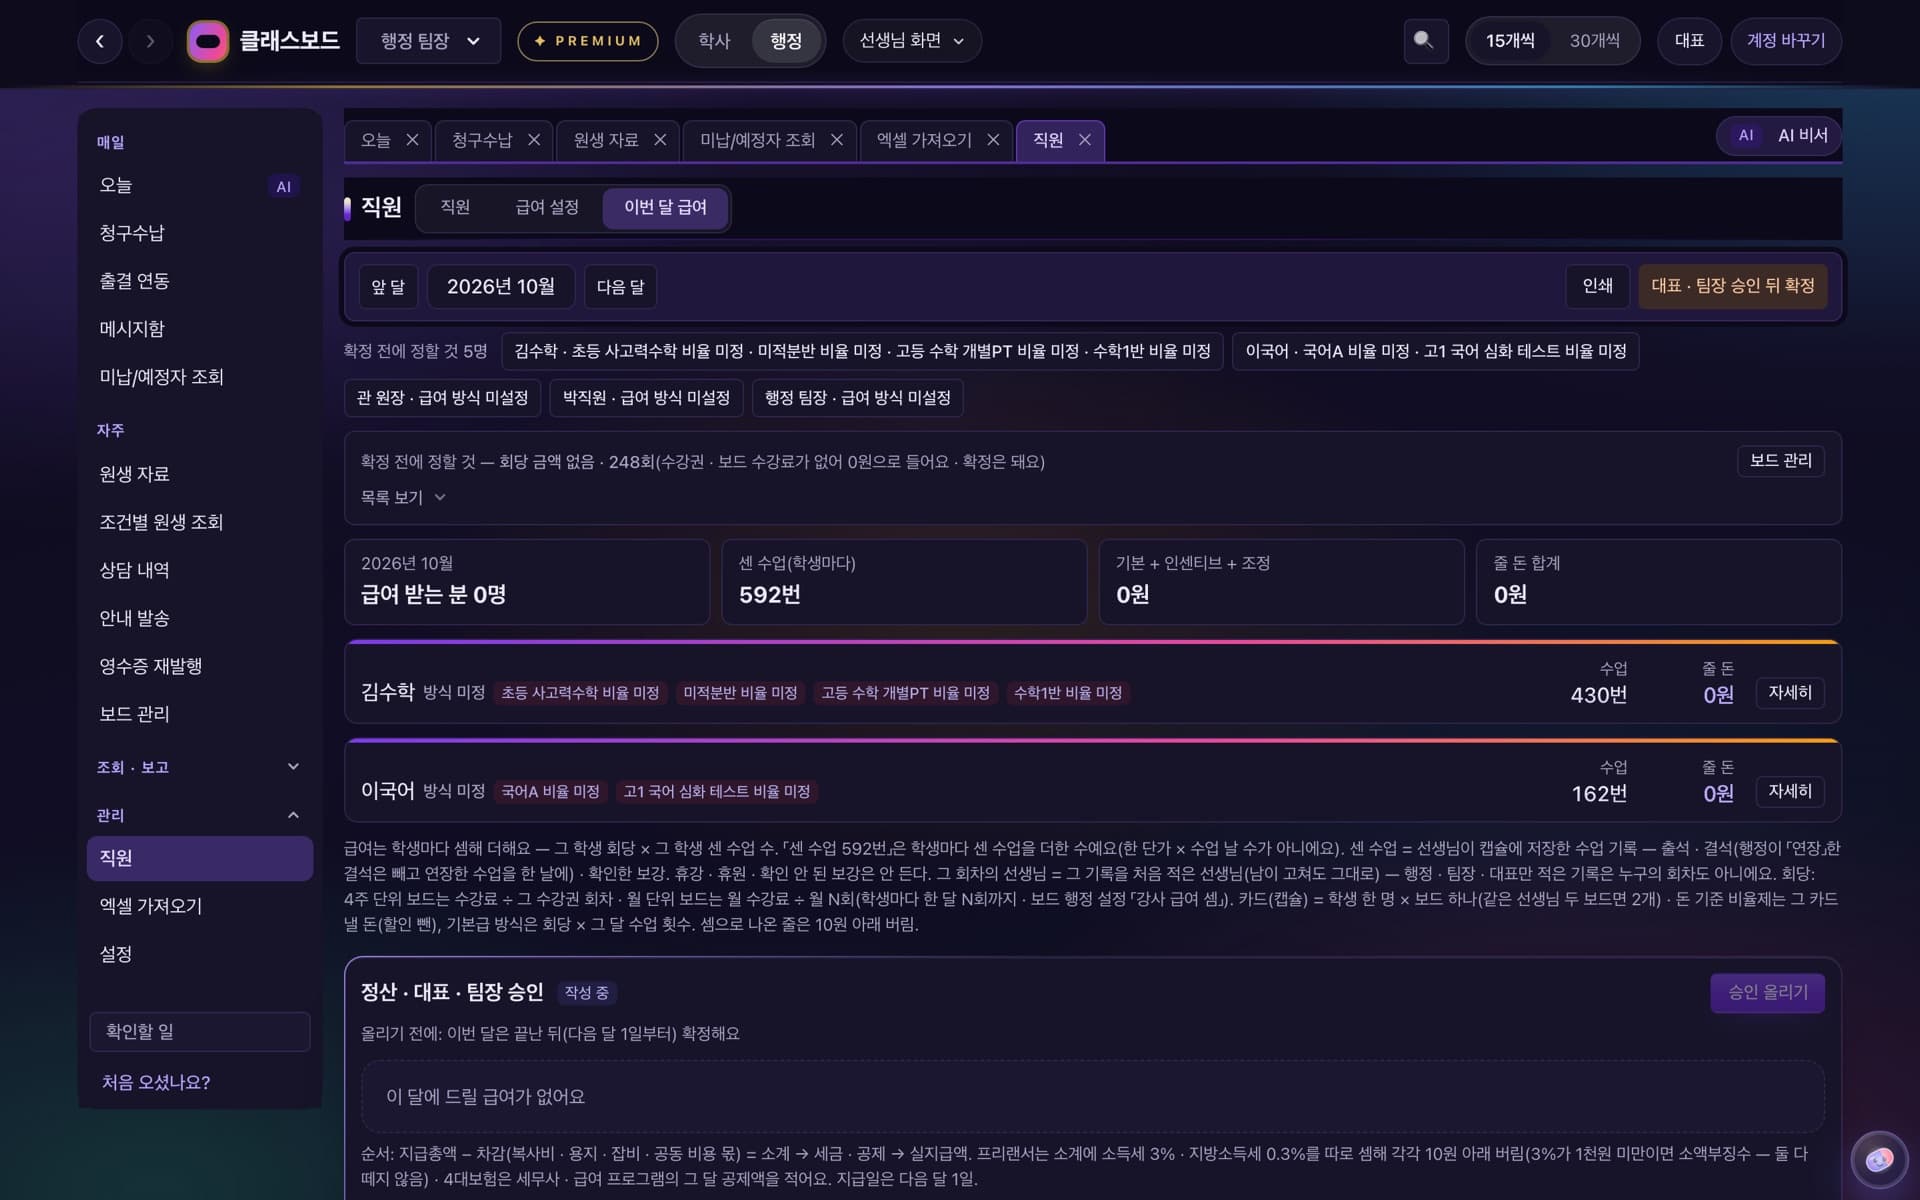
Task: Close the 원생 자료 tab
Action: pos(660,140)
